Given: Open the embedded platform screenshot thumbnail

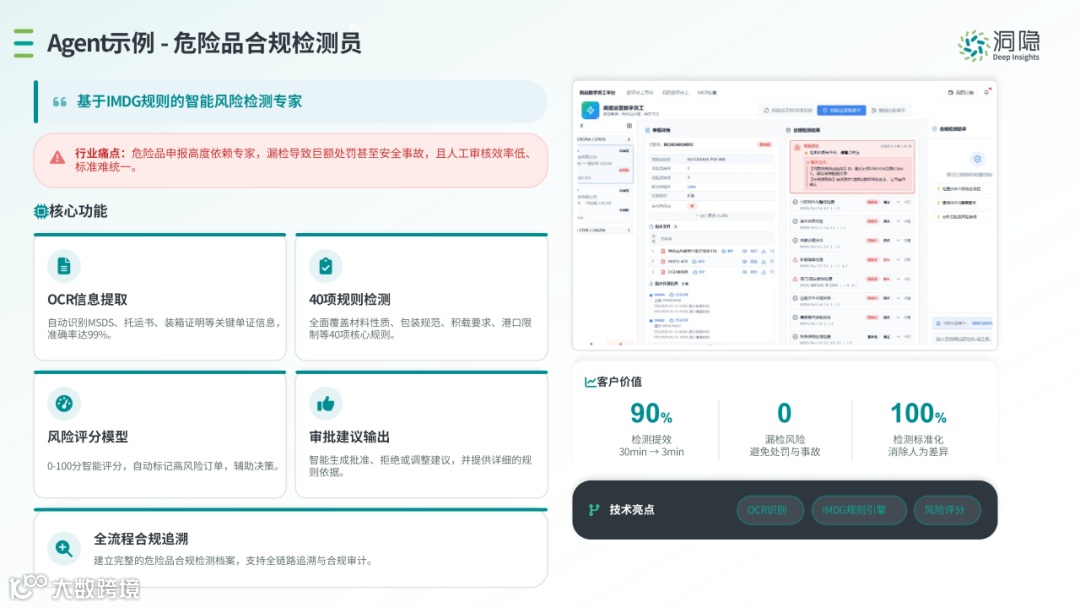Looking at the screenshot, I should pos(785,216).
